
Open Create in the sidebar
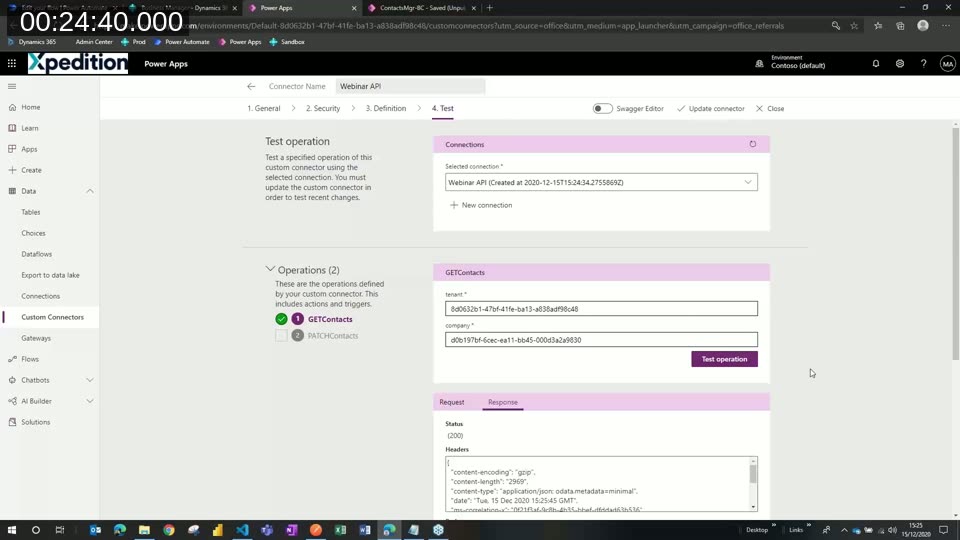pos(31,170)
